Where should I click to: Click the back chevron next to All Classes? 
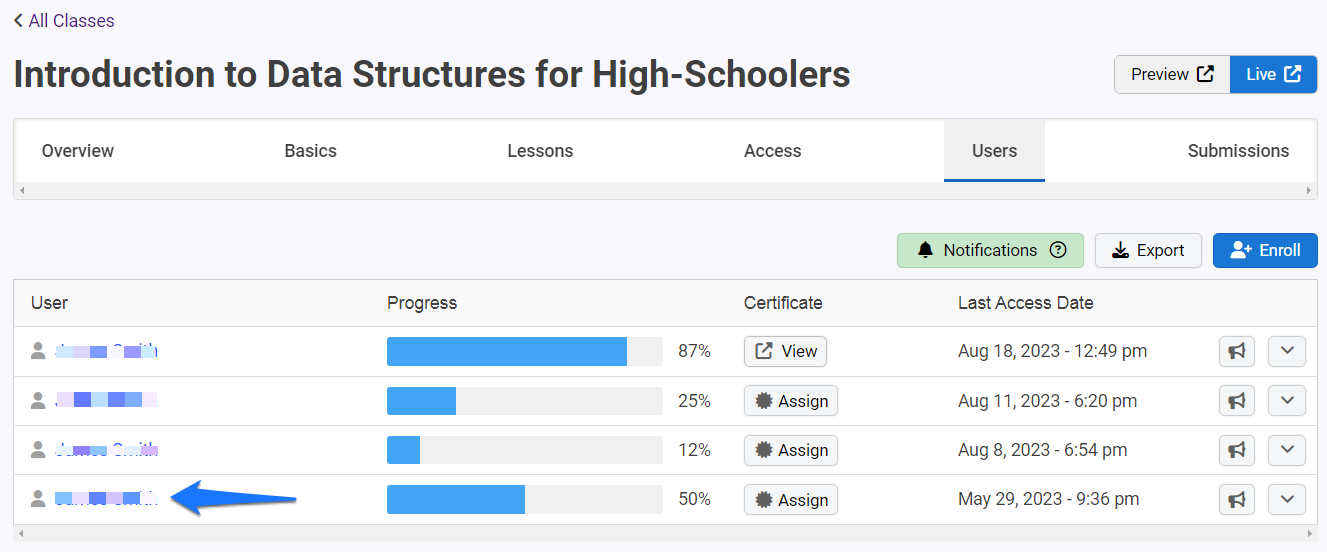(18, 20)
